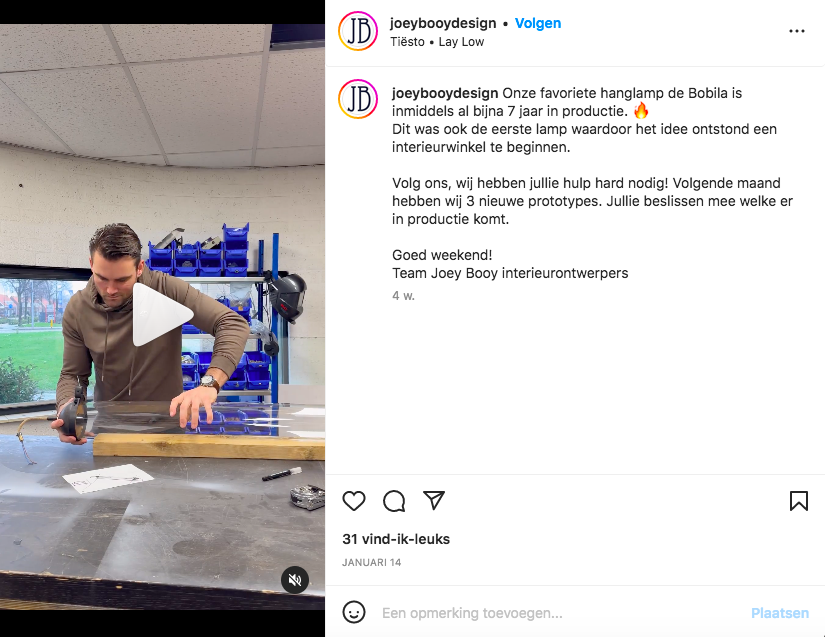
Task: Open the joeybooydesign username in the caption
Action: click(445, 93)
